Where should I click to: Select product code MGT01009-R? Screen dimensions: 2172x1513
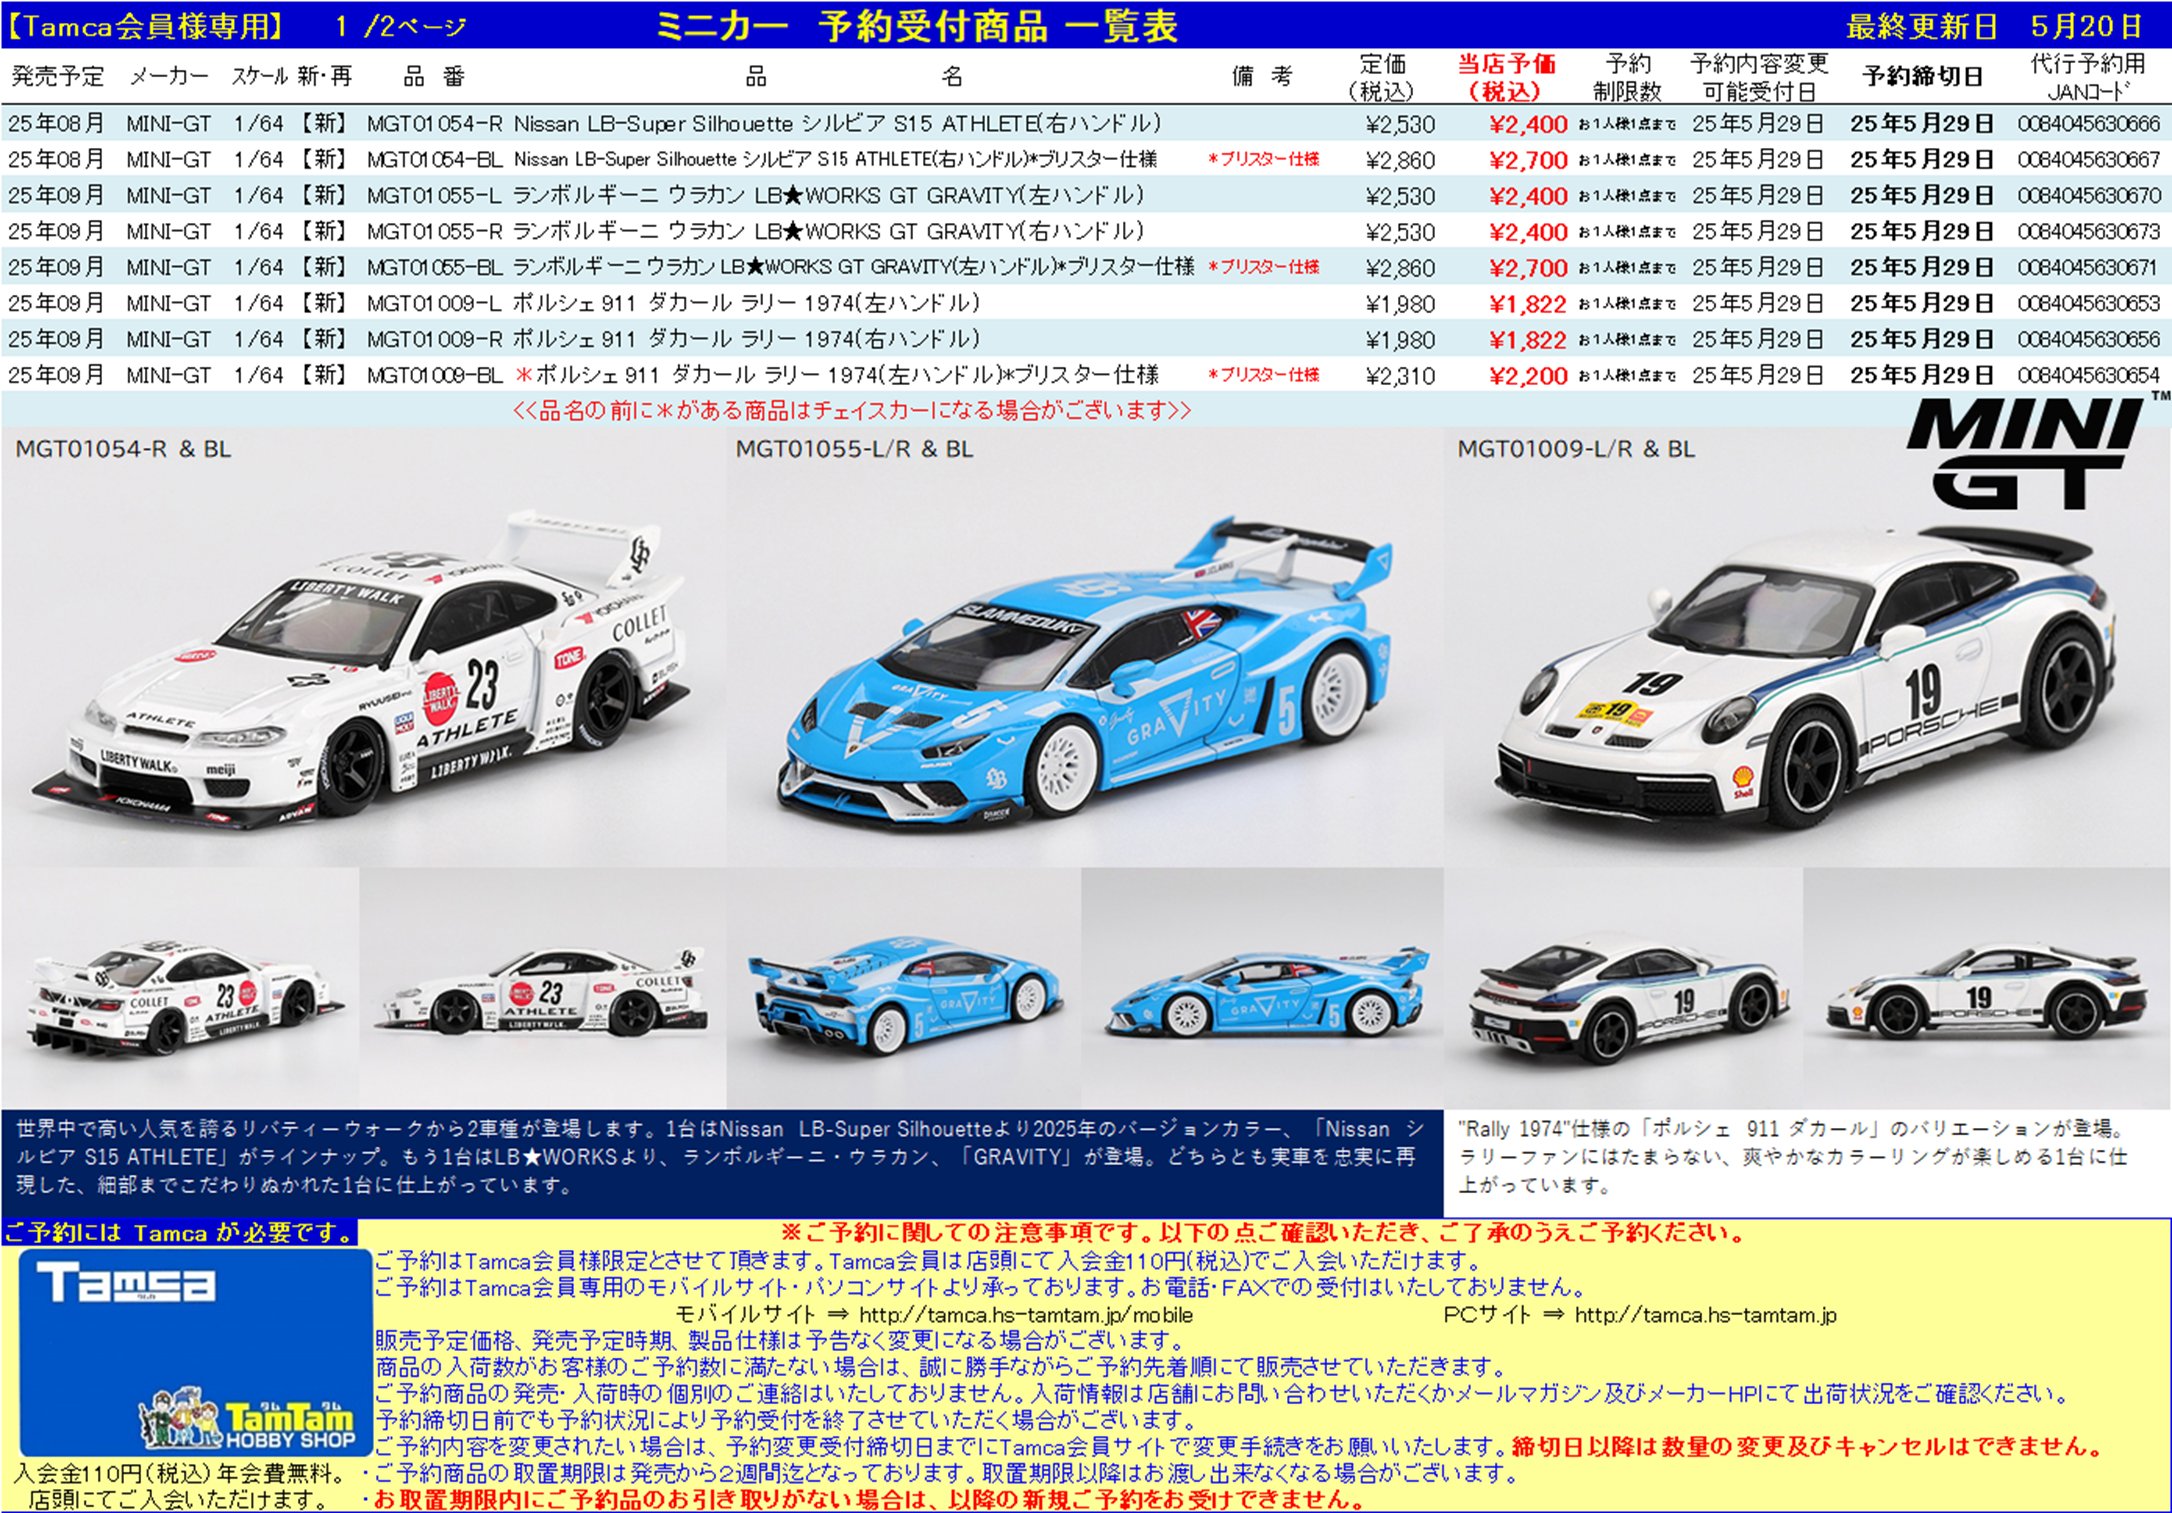pyautogui.click(x=434, y=340)
